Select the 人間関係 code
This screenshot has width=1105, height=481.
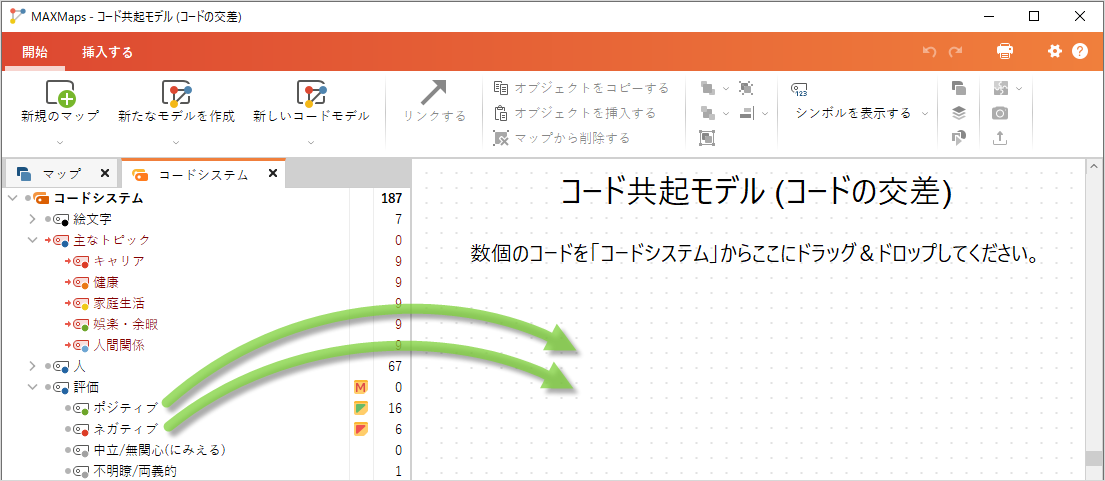(119, 346)
